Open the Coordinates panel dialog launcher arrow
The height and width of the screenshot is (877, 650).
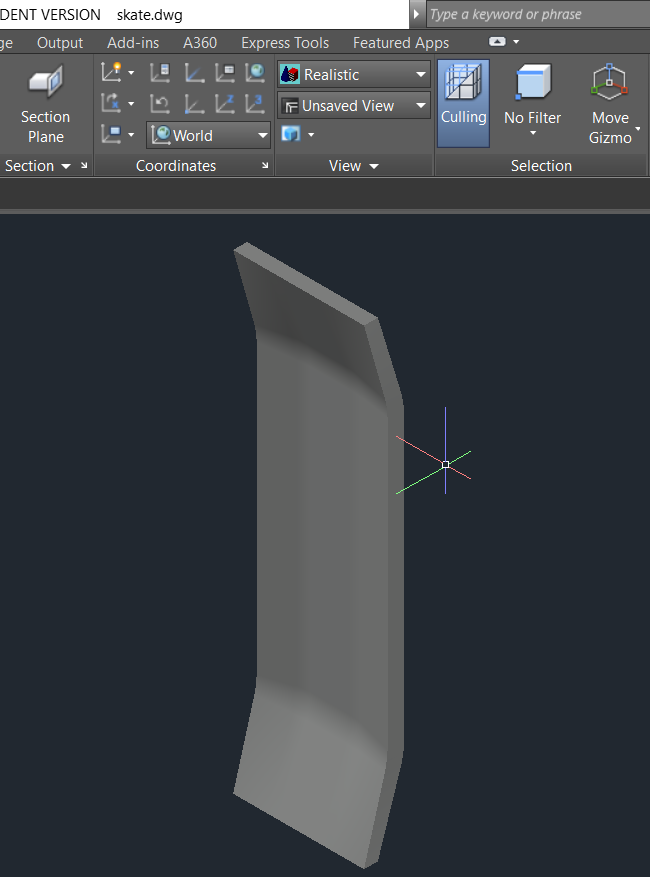(265, 166)
